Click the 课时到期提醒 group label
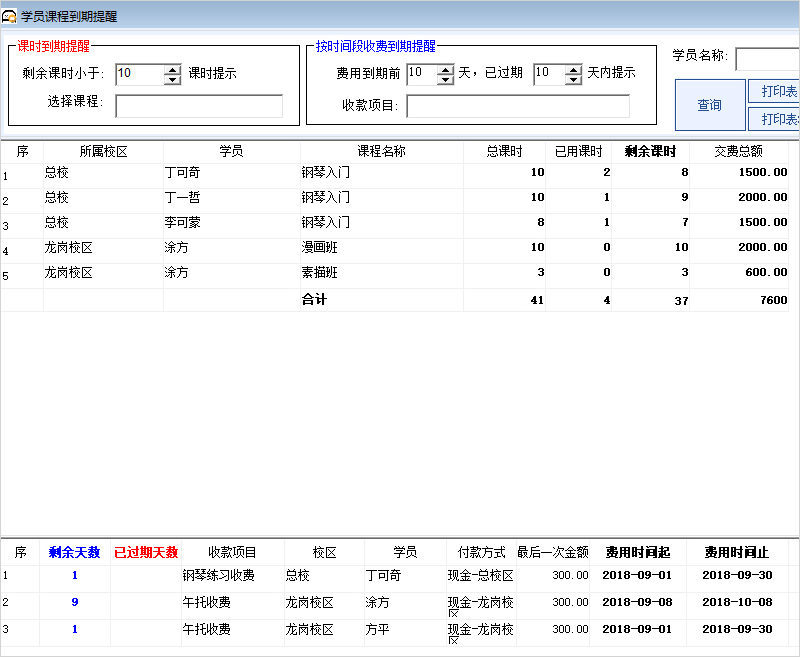This screenshot has height=657, width=800. coord(54,46)
